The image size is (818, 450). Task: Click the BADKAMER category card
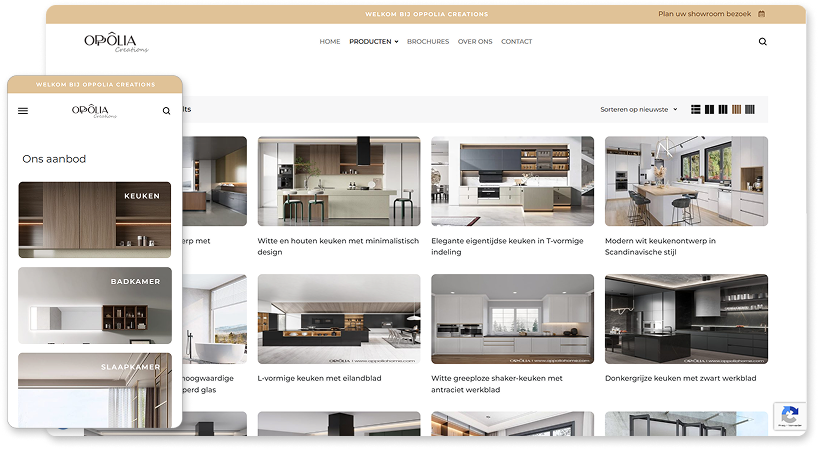click(x=94, y=306)
